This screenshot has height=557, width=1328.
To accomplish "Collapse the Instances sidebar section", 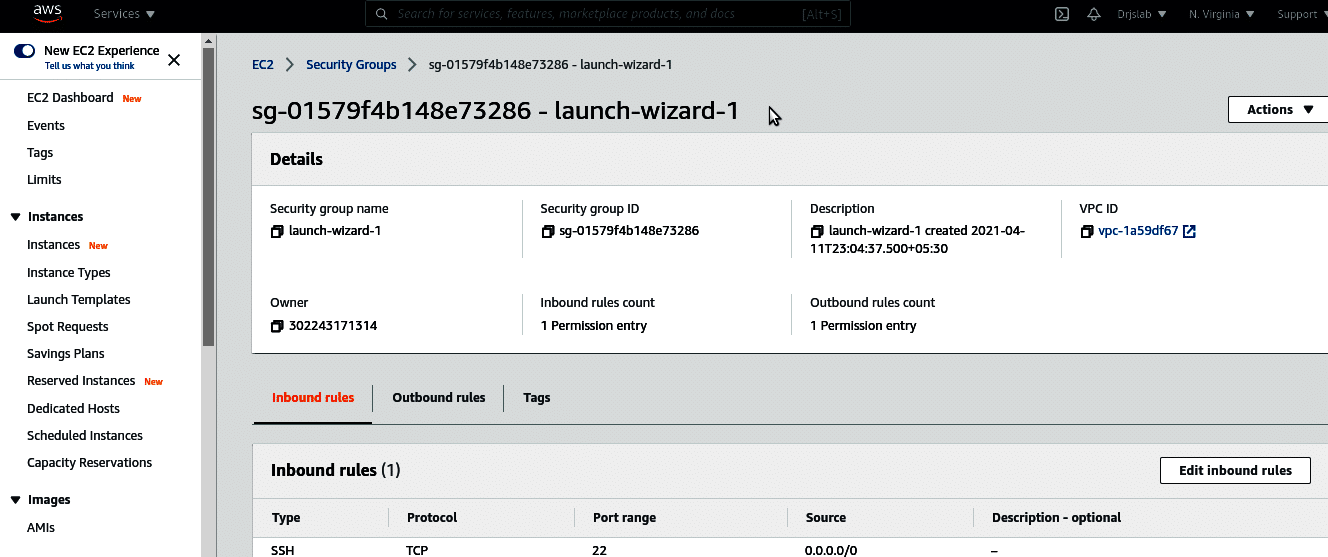I will click(15, 217).
